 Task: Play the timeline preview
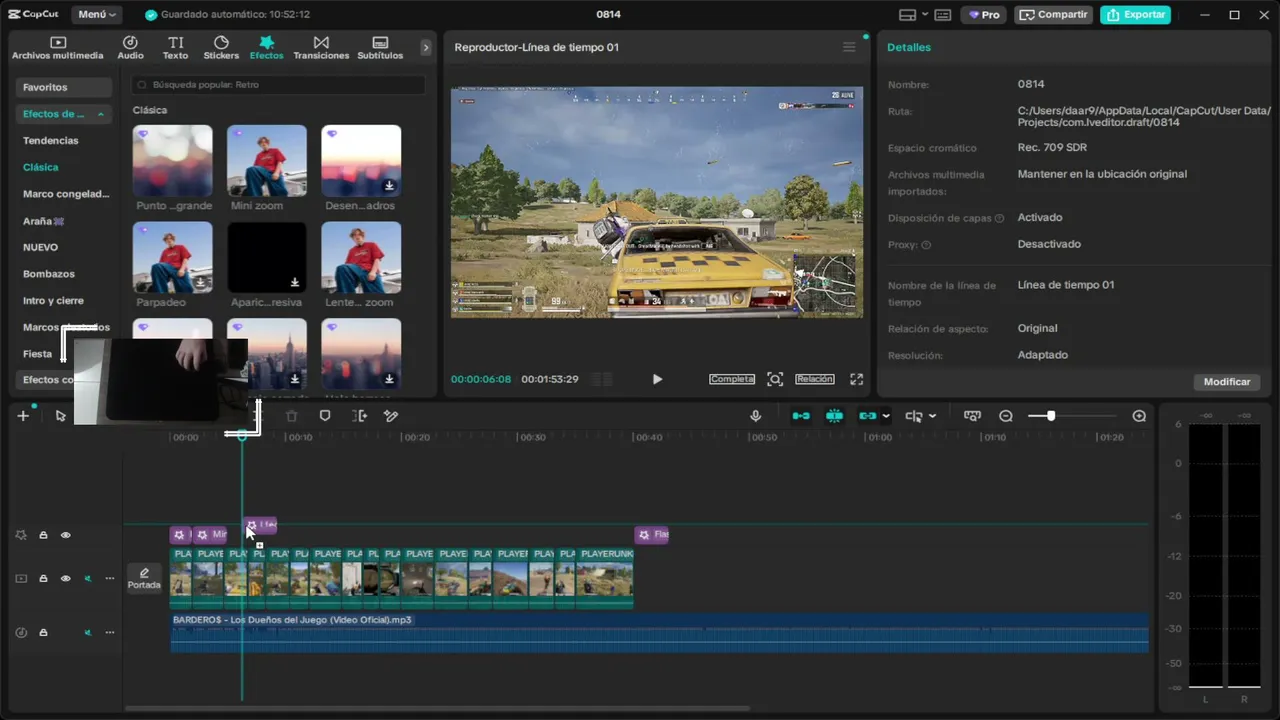point(657,380)
